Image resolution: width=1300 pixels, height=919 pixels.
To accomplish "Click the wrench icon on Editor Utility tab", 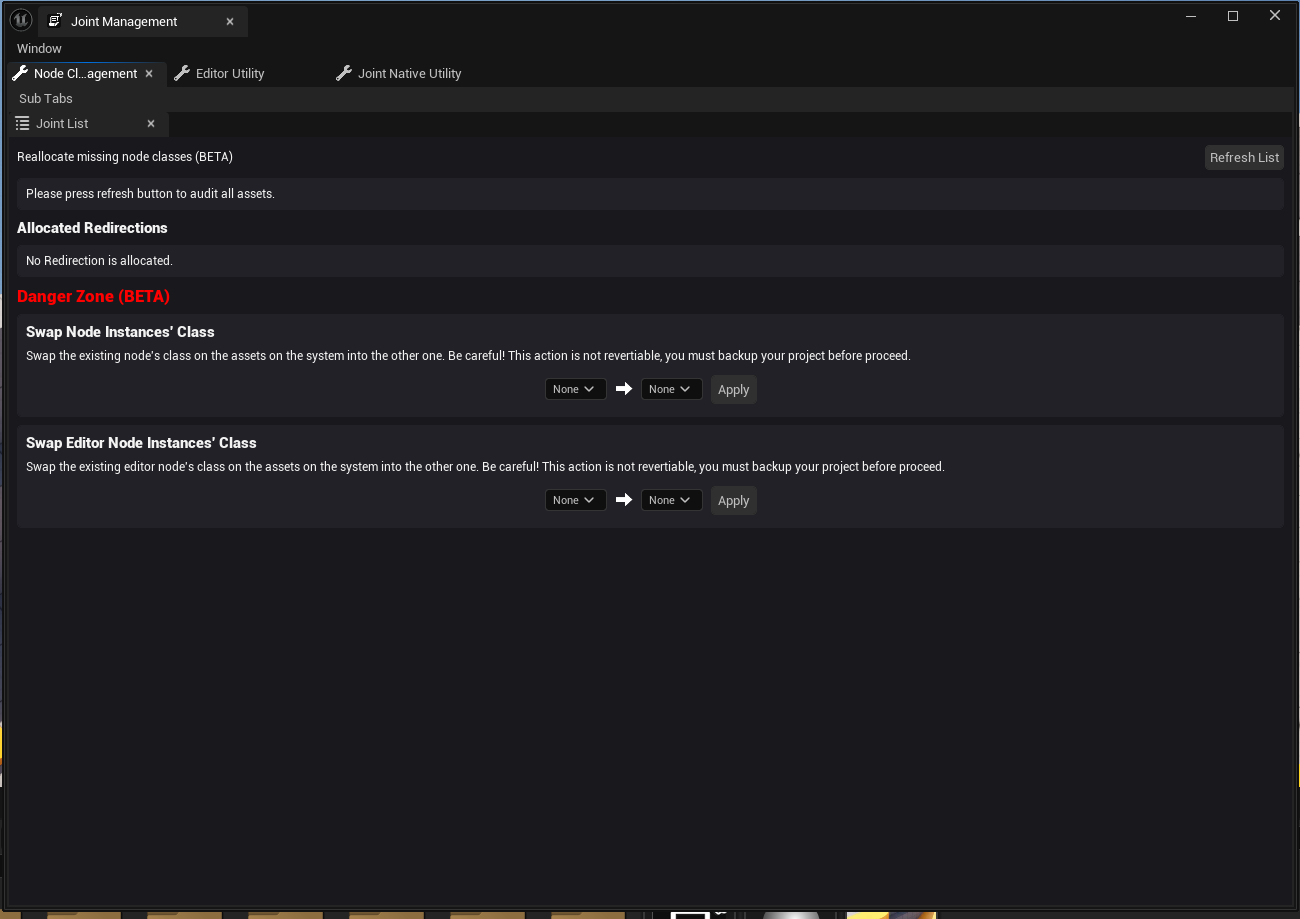I will [182, 74].
